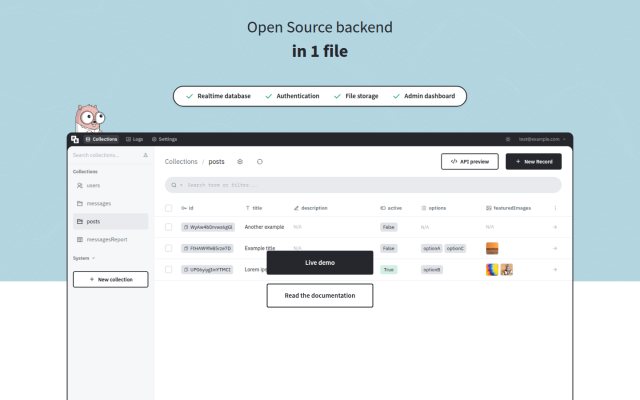Sort by the active column header
Viewport: 640px width, 400px height.
tap(391, 208)
